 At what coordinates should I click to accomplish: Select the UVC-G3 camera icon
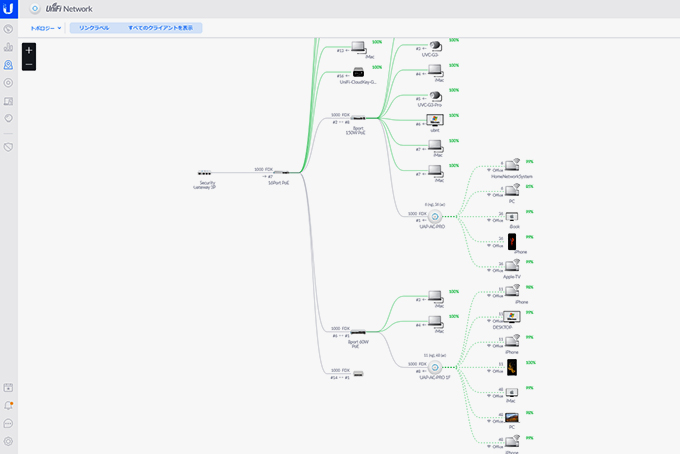(435, 46)
